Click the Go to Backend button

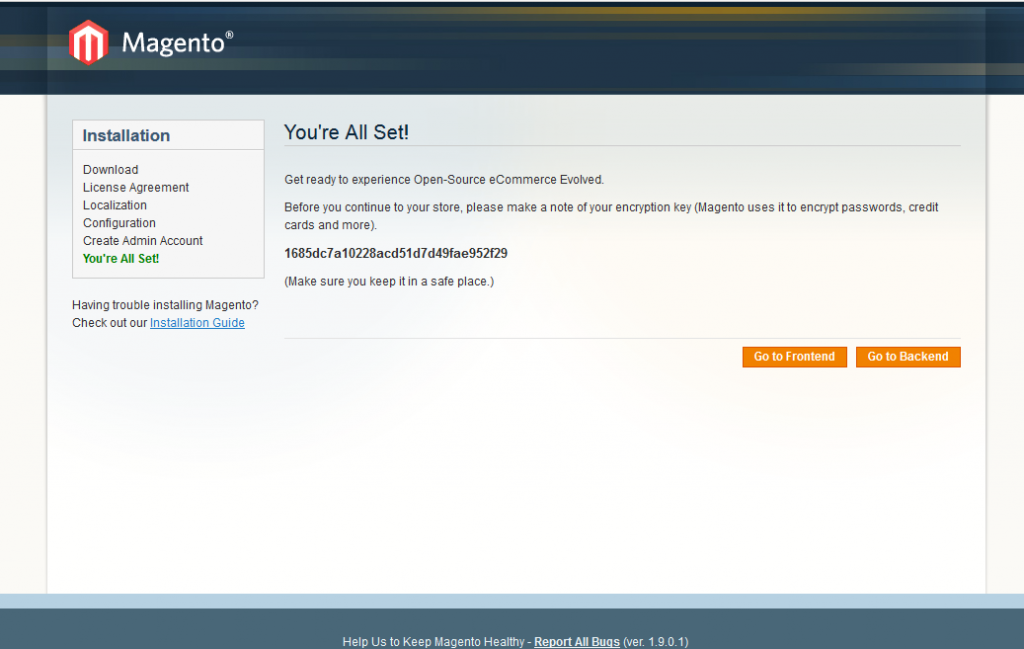(908, 356)
